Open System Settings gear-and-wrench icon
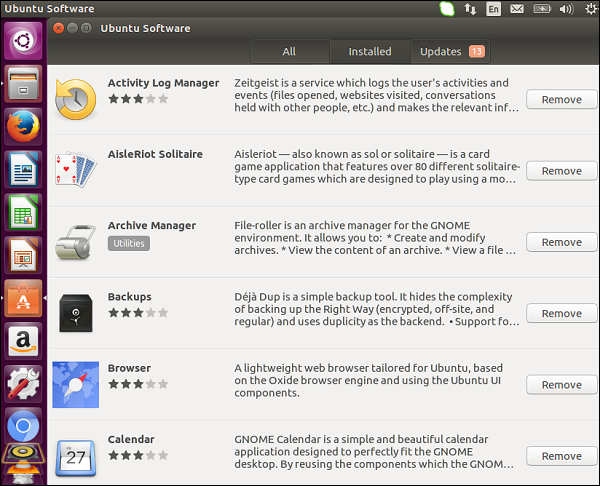Screen dimensions: 600x486 pos(24,384)
